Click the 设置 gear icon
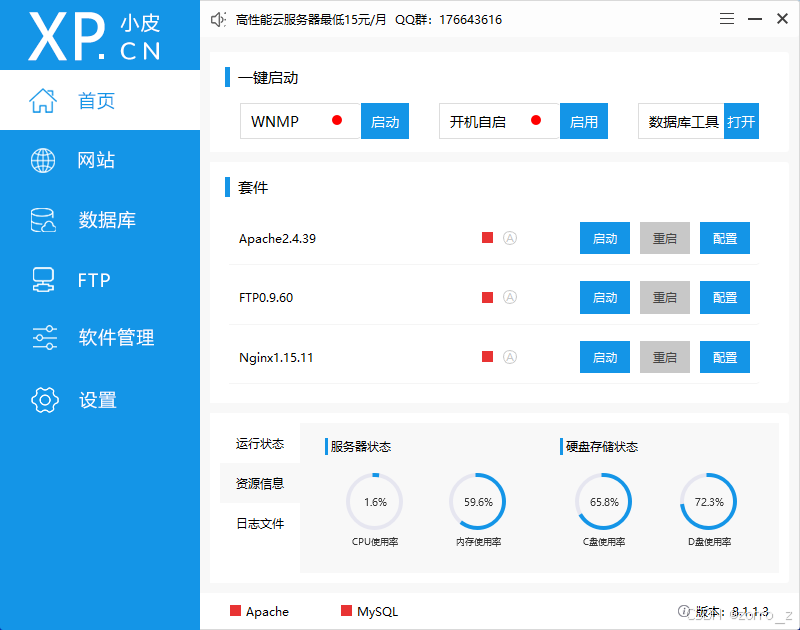 [45, 399]
